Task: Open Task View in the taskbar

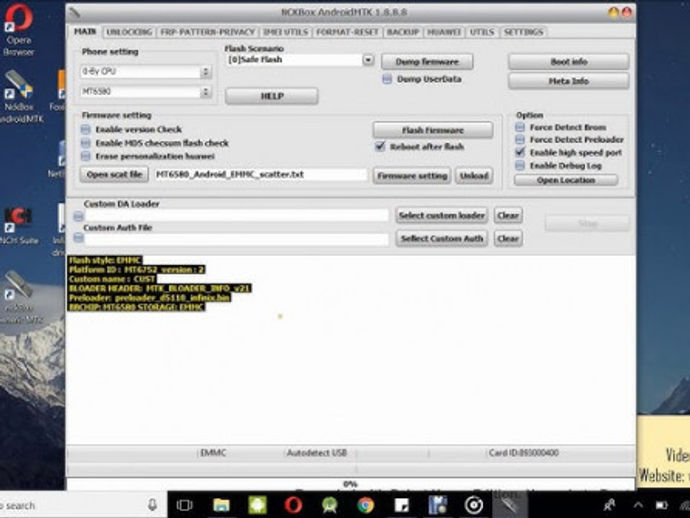Action: [184, 505]
